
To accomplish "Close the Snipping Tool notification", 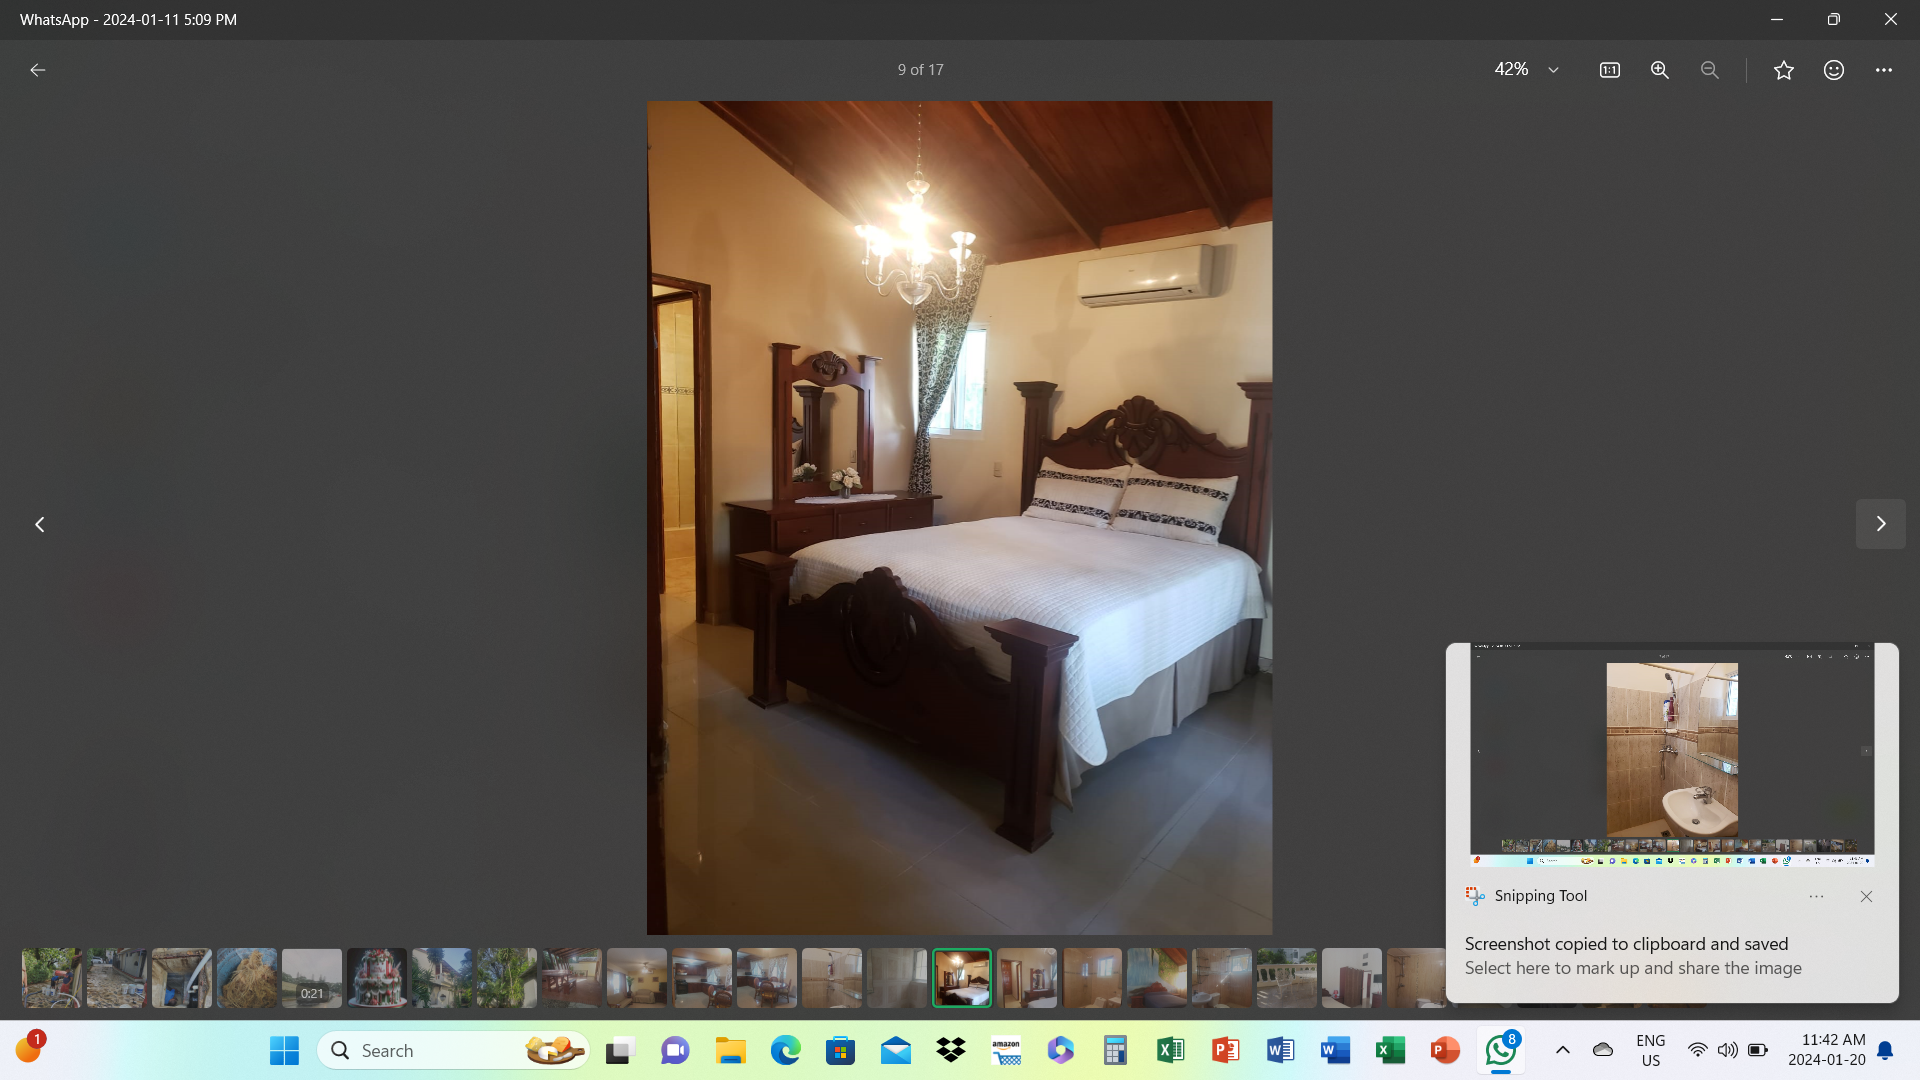I will [1866, 897].
